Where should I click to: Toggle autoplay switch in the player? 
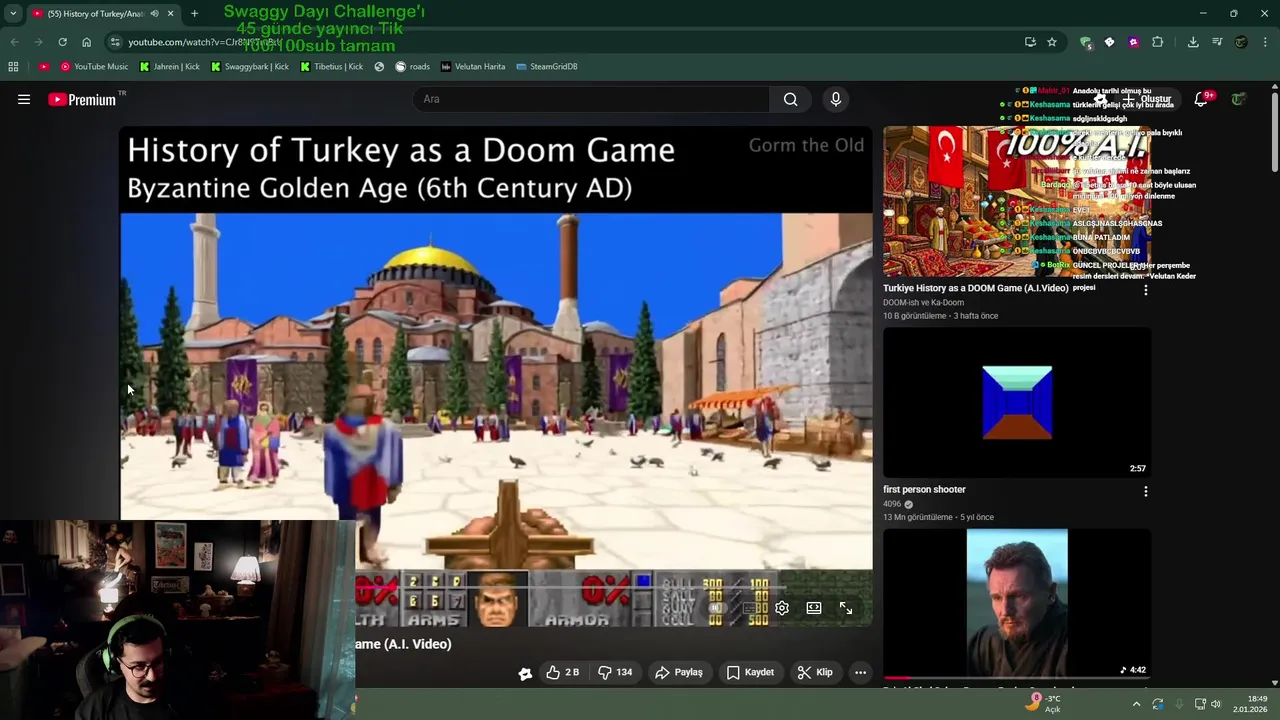[x=716, y=608]
